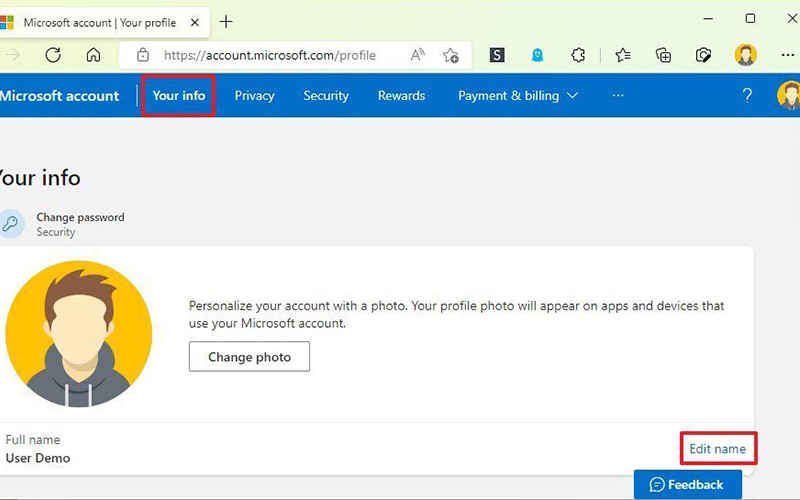The height and width of the screenshot is (500, 800).
Task: Open the blue ghost extension icon
Action: 537,55
